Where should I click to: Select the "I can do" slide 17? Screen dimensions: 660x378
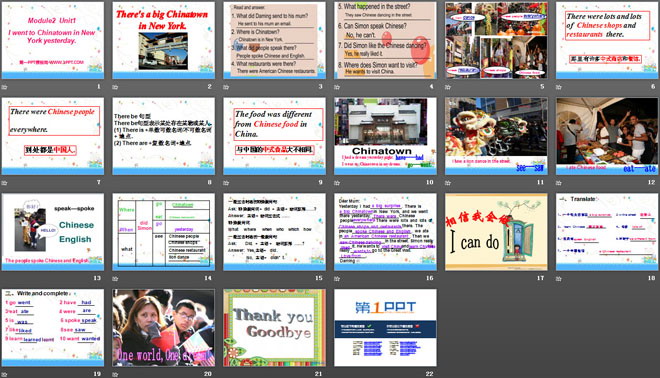[496, 232]
